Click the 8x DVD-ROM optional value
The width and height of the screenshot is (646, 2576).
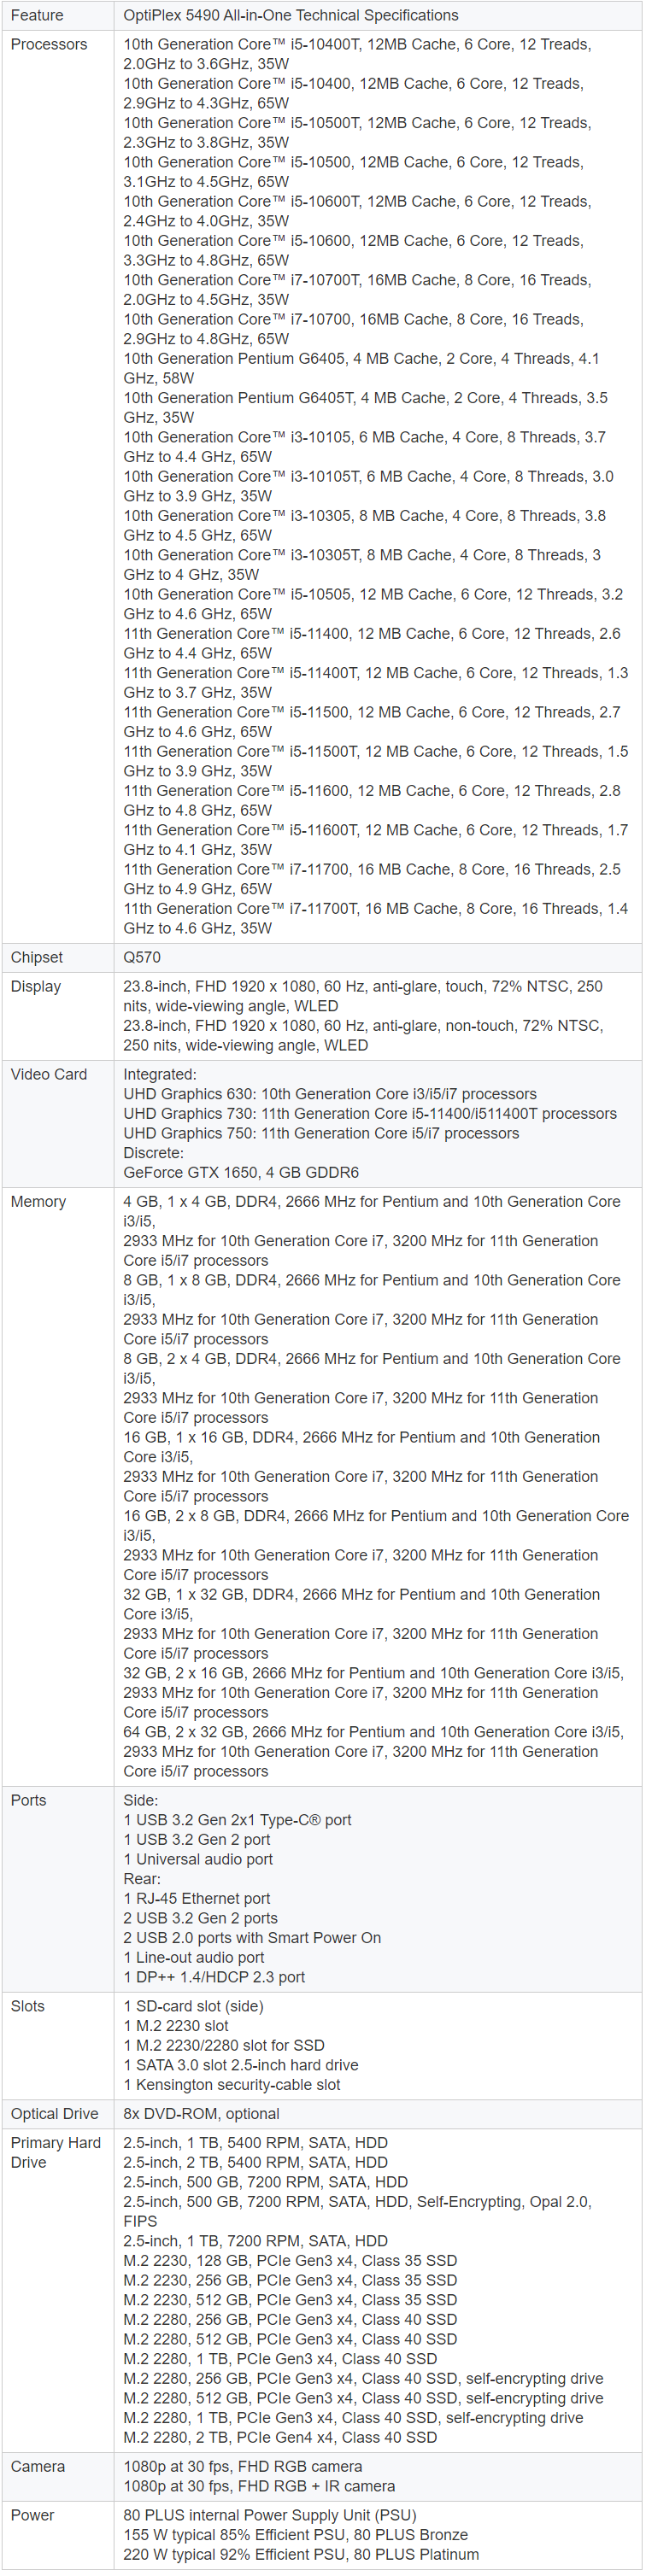pyautogui.click(x=201, y=2113)
